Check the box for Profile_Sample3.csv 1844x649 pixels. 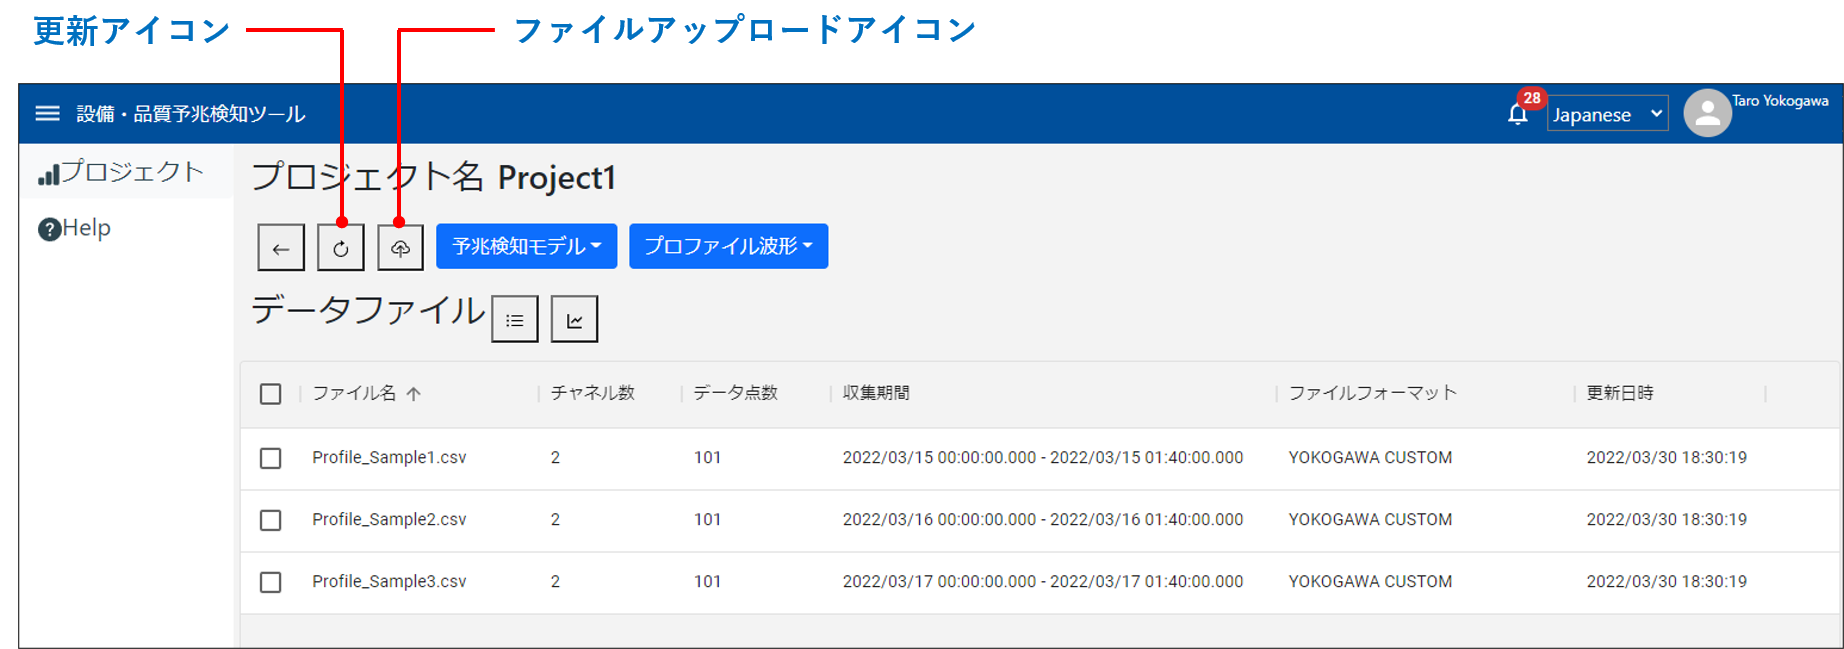point(271,582)
